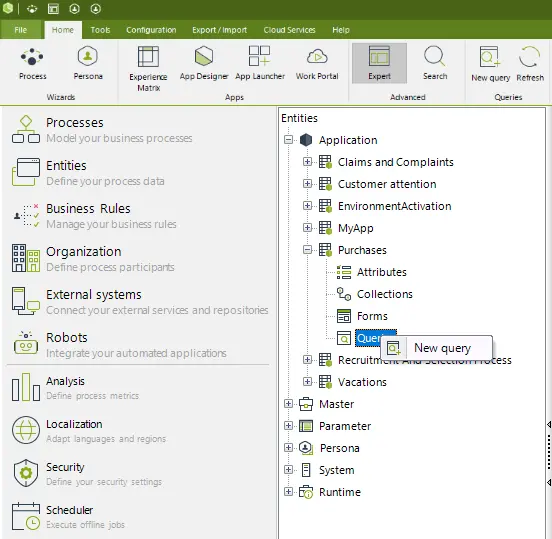Click the Search magnifier in Advanced group

[x=435, y=63]
